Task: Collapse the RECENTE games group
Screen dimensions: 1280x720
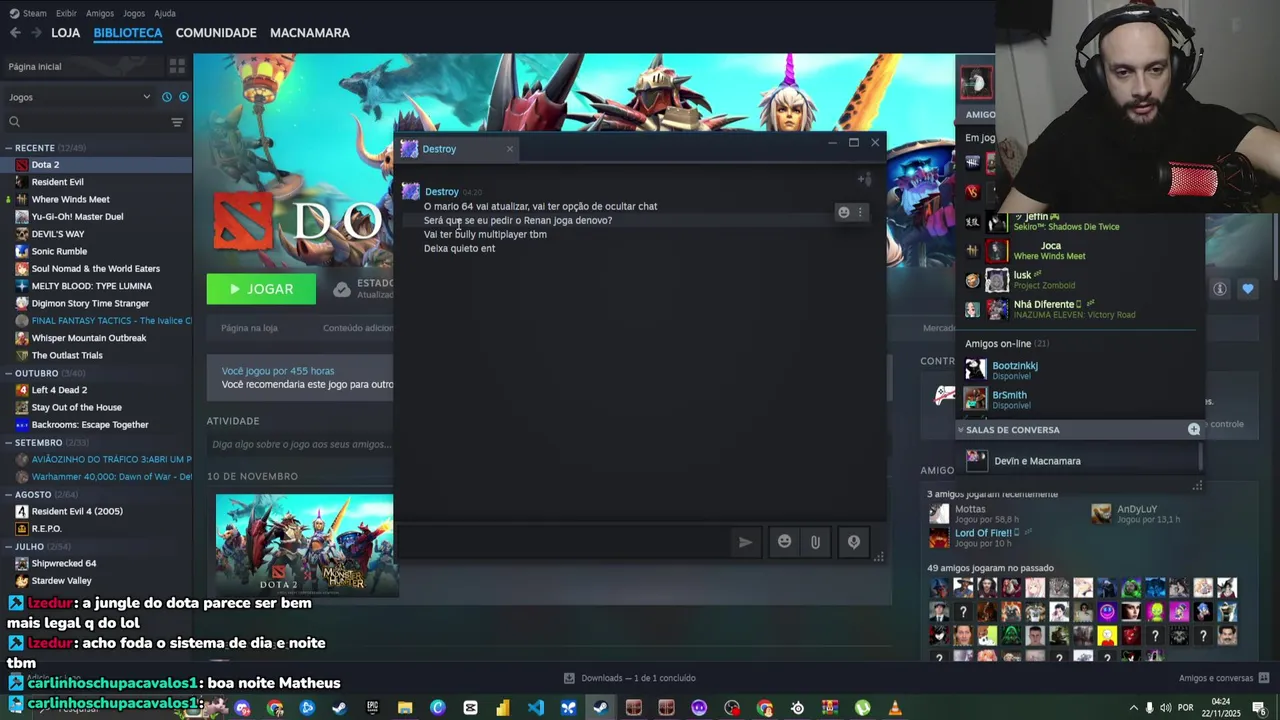Action: (9, 148)
